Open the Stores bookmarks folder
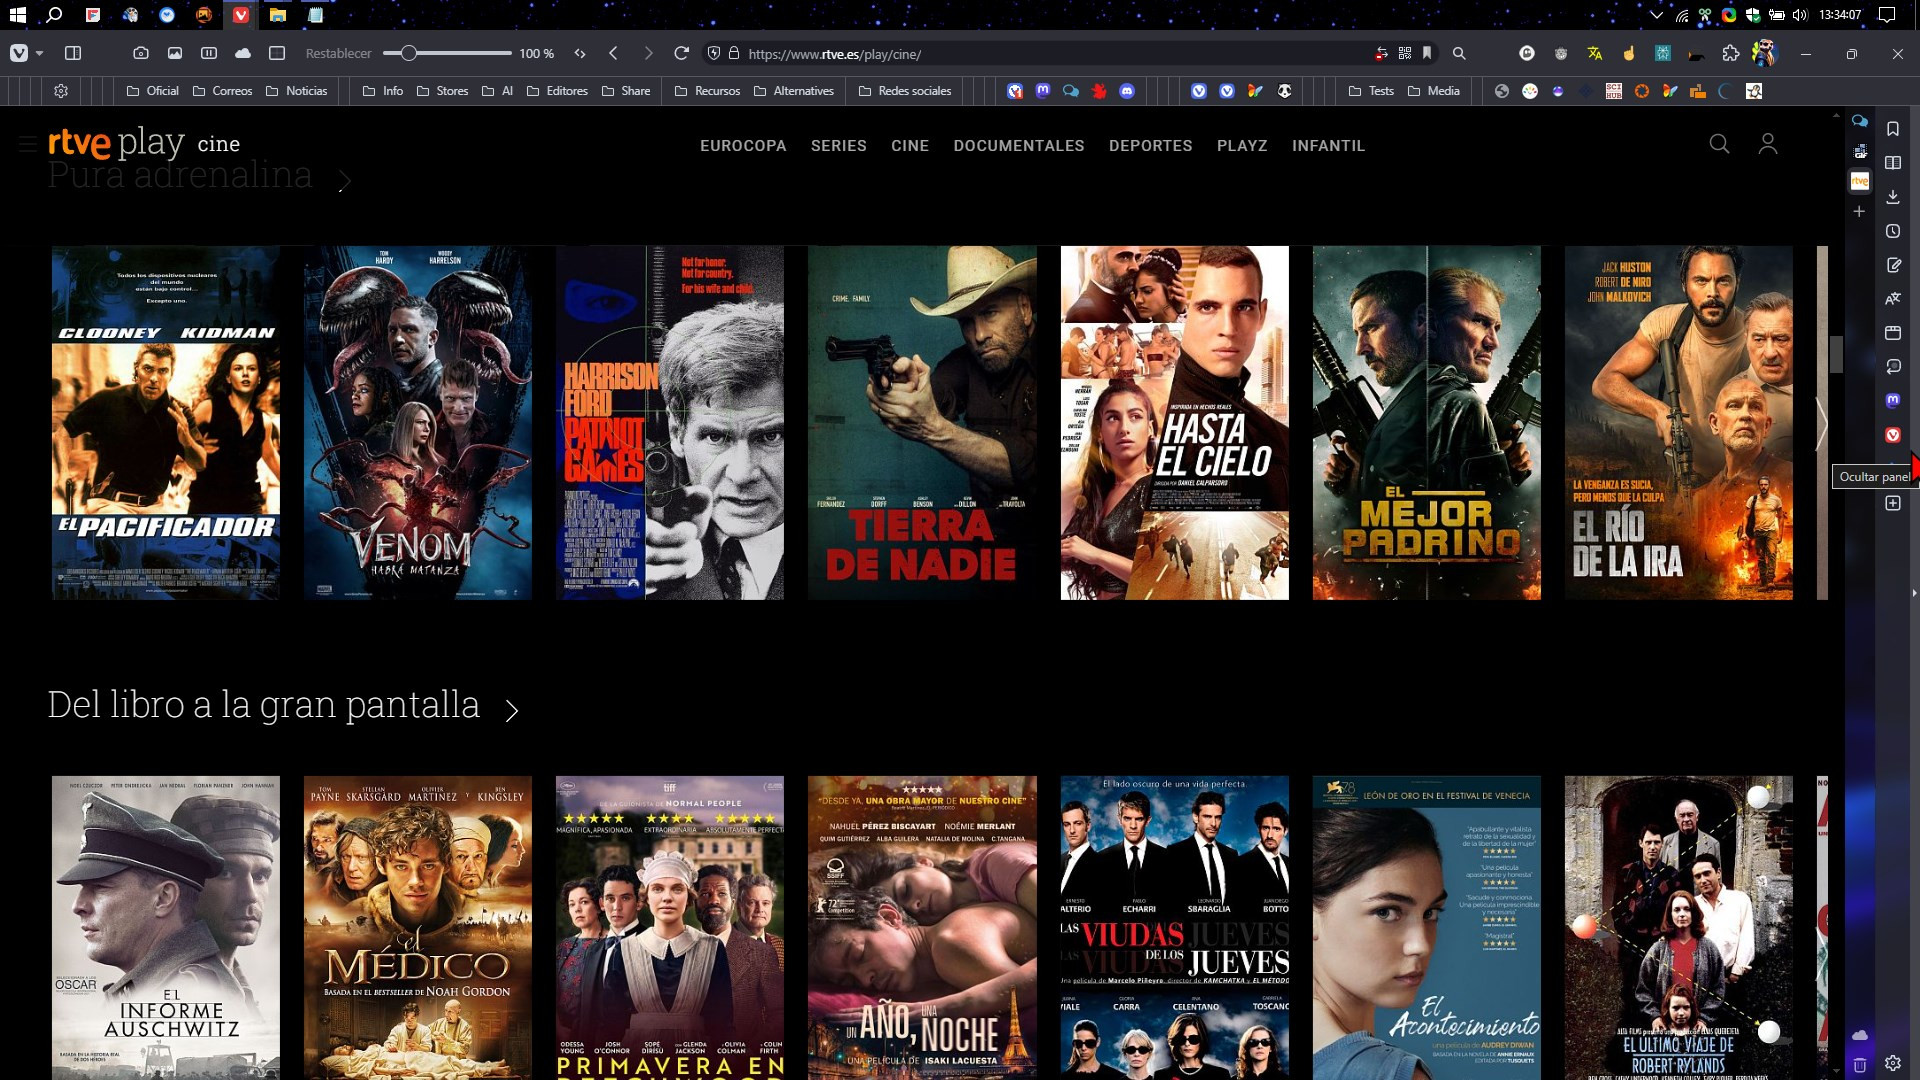1920x1080 pixels. [x=442, y=91]
